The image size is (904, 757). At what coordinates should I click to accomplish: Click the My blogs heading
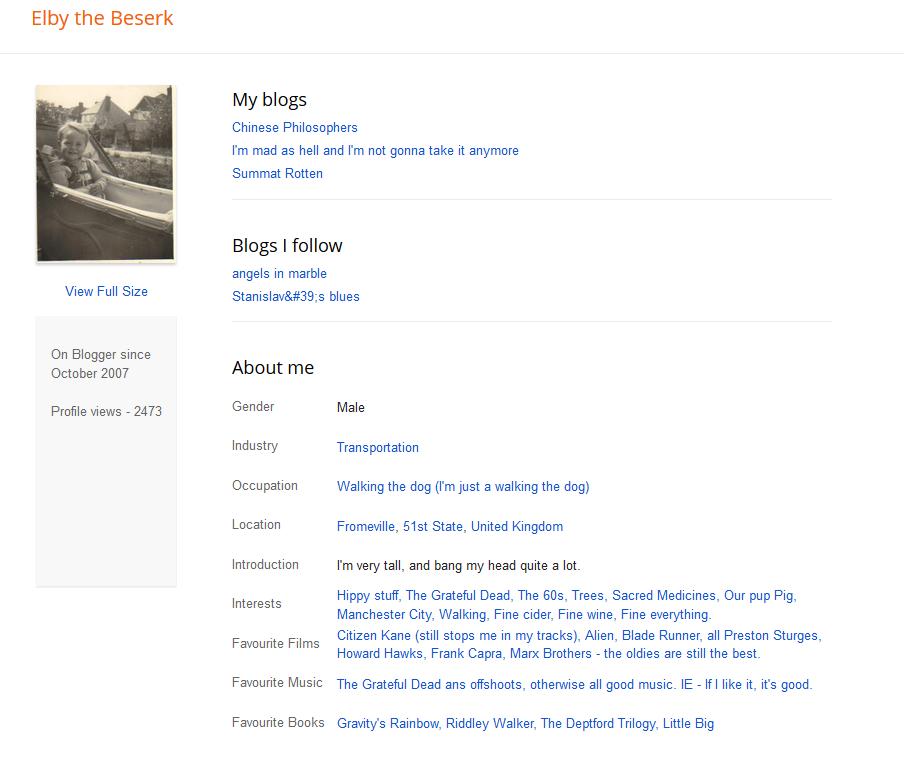pos(269,100)
